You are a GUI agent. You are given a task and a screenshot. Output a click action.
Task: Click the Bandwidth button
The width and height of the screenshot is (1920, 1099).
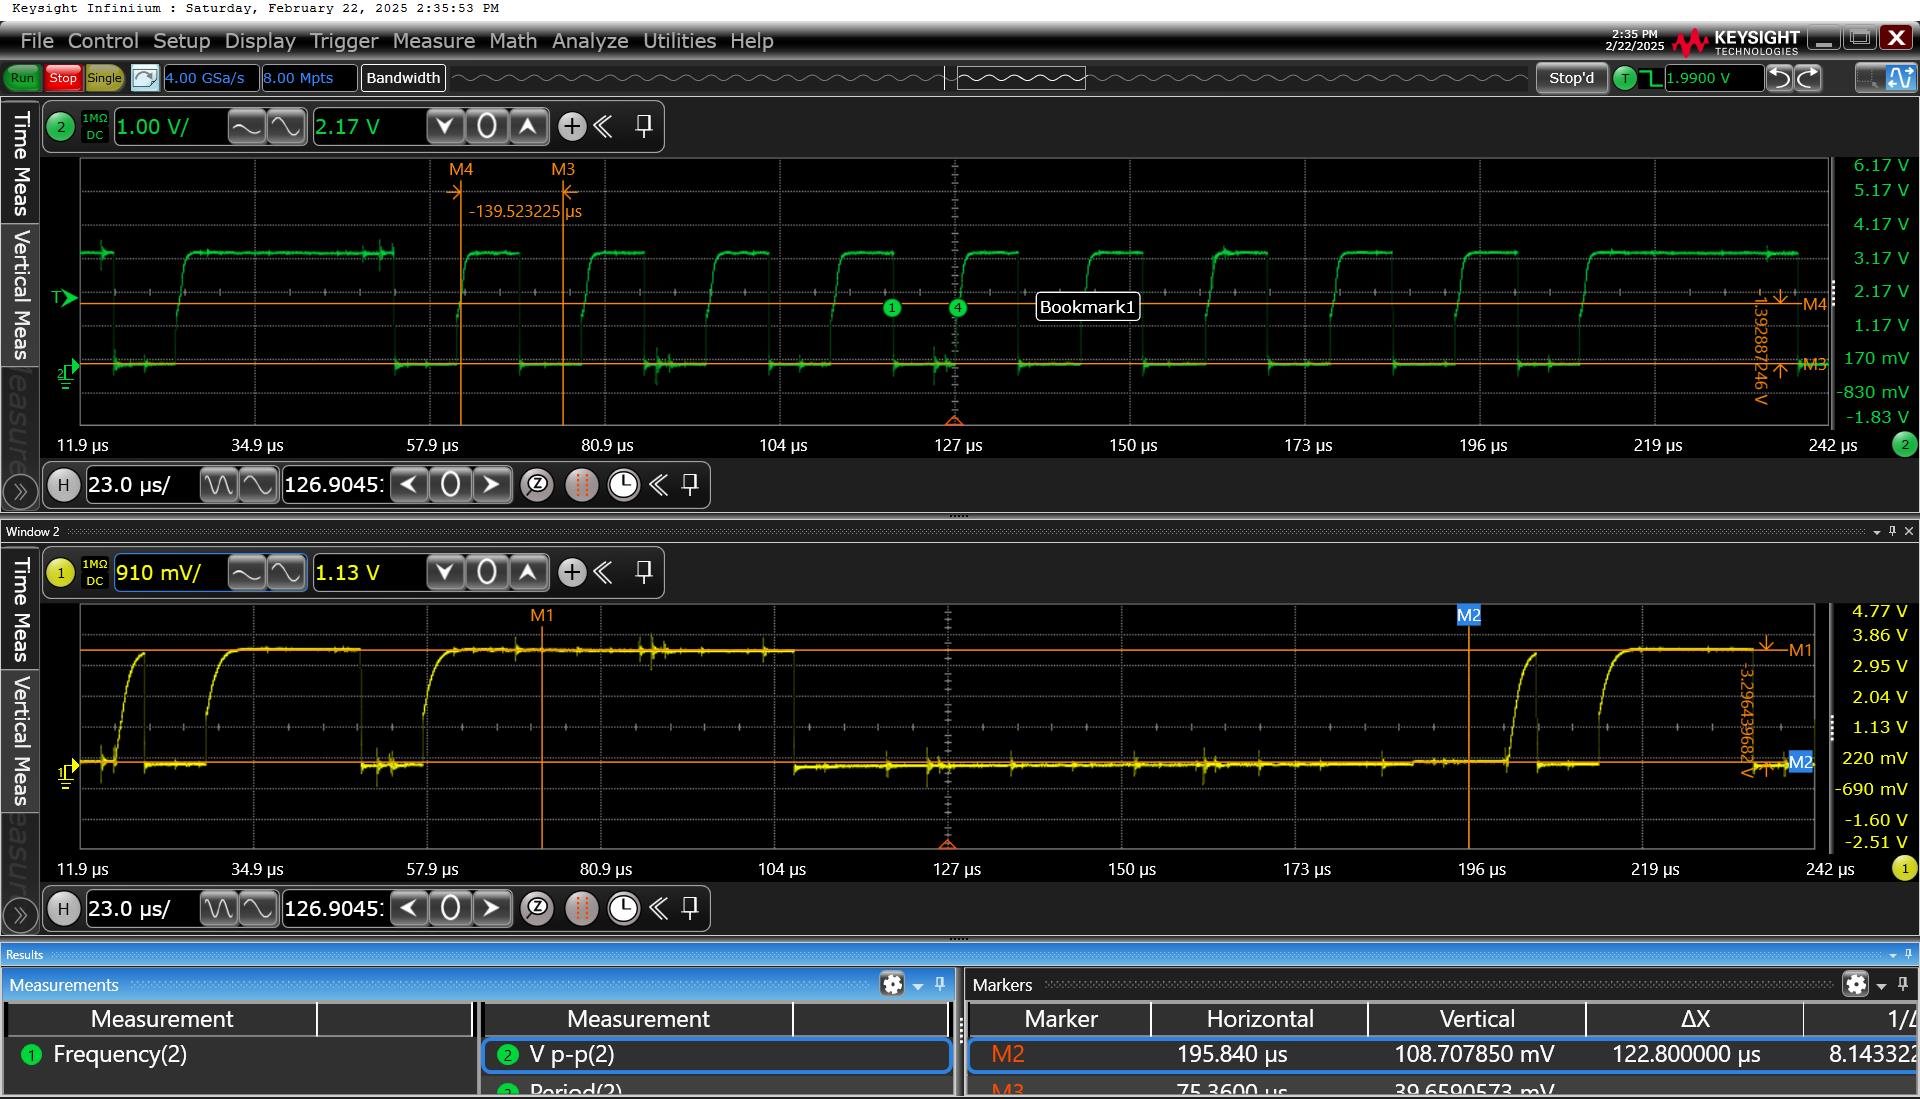click(x=403, y=78)
